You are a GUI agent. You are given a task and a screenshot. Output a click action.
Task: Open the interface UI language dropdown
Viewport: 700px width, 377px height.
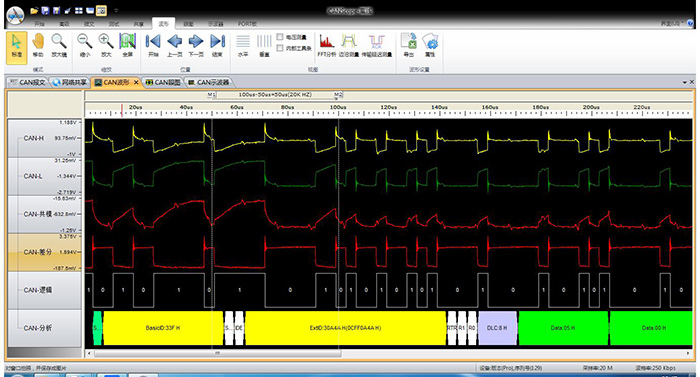pos(672,23)
